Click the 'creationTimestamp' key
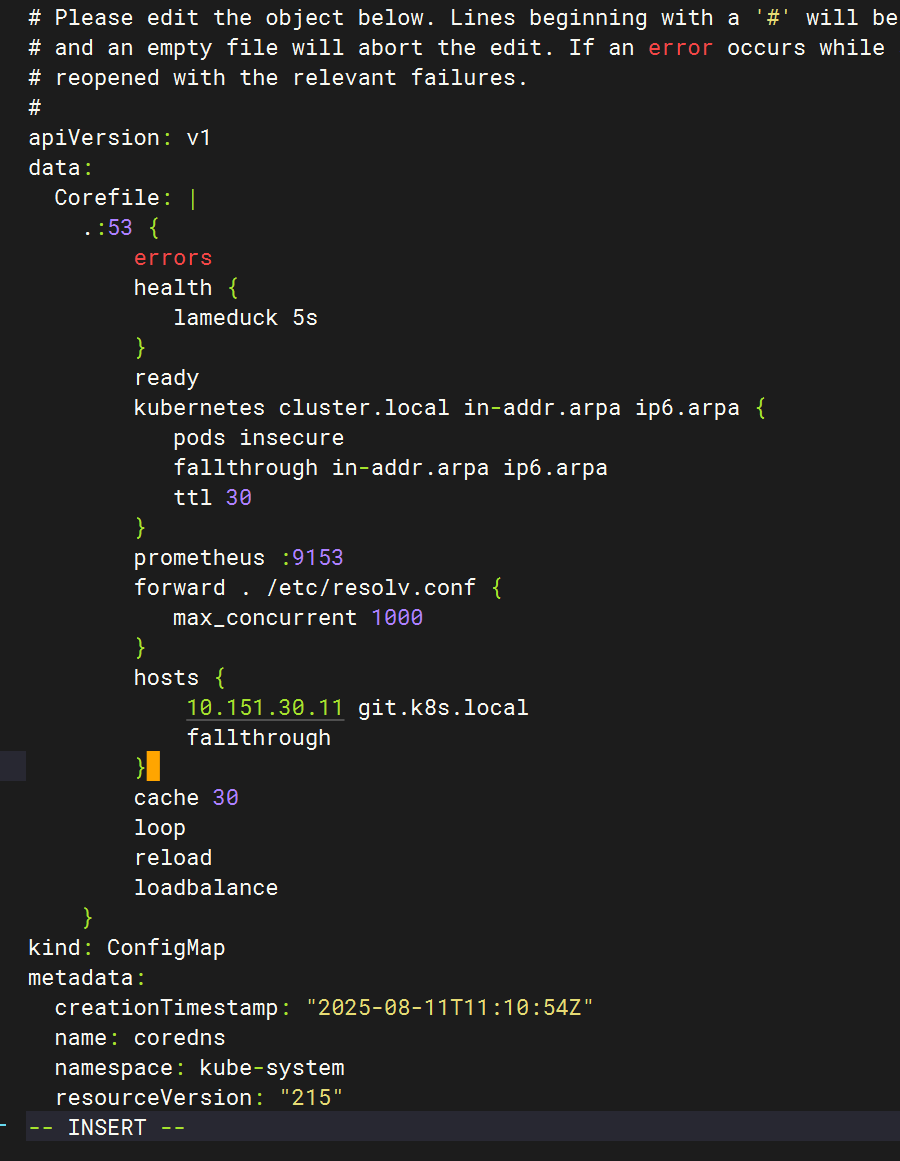 point(167,1008)
